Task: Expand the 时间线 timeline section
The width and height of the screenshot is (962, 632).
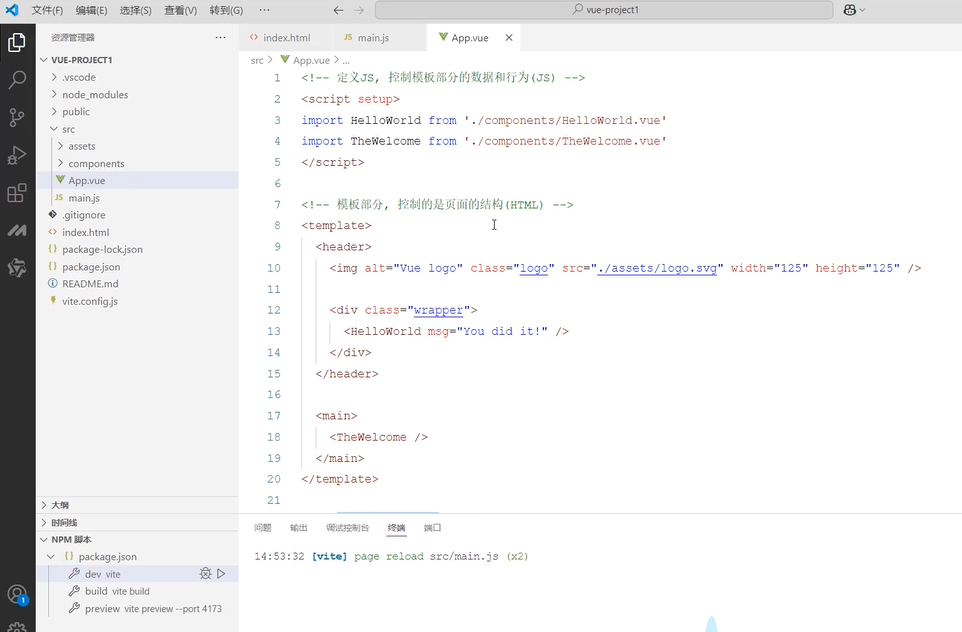Action: point(44,522)
